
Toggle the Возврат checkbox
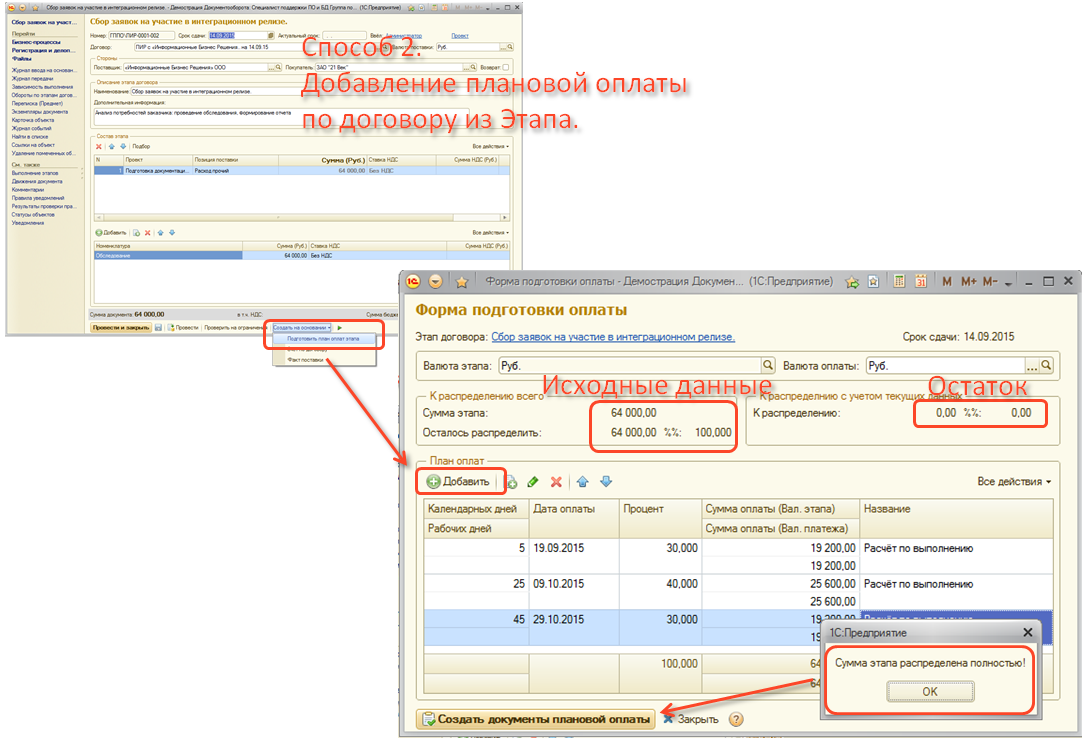(505, 68)
